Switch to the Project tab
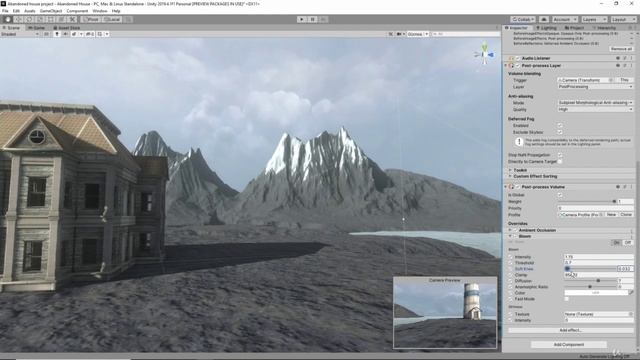The height and width of the screenshot is (360, 640). coord(574,28)
